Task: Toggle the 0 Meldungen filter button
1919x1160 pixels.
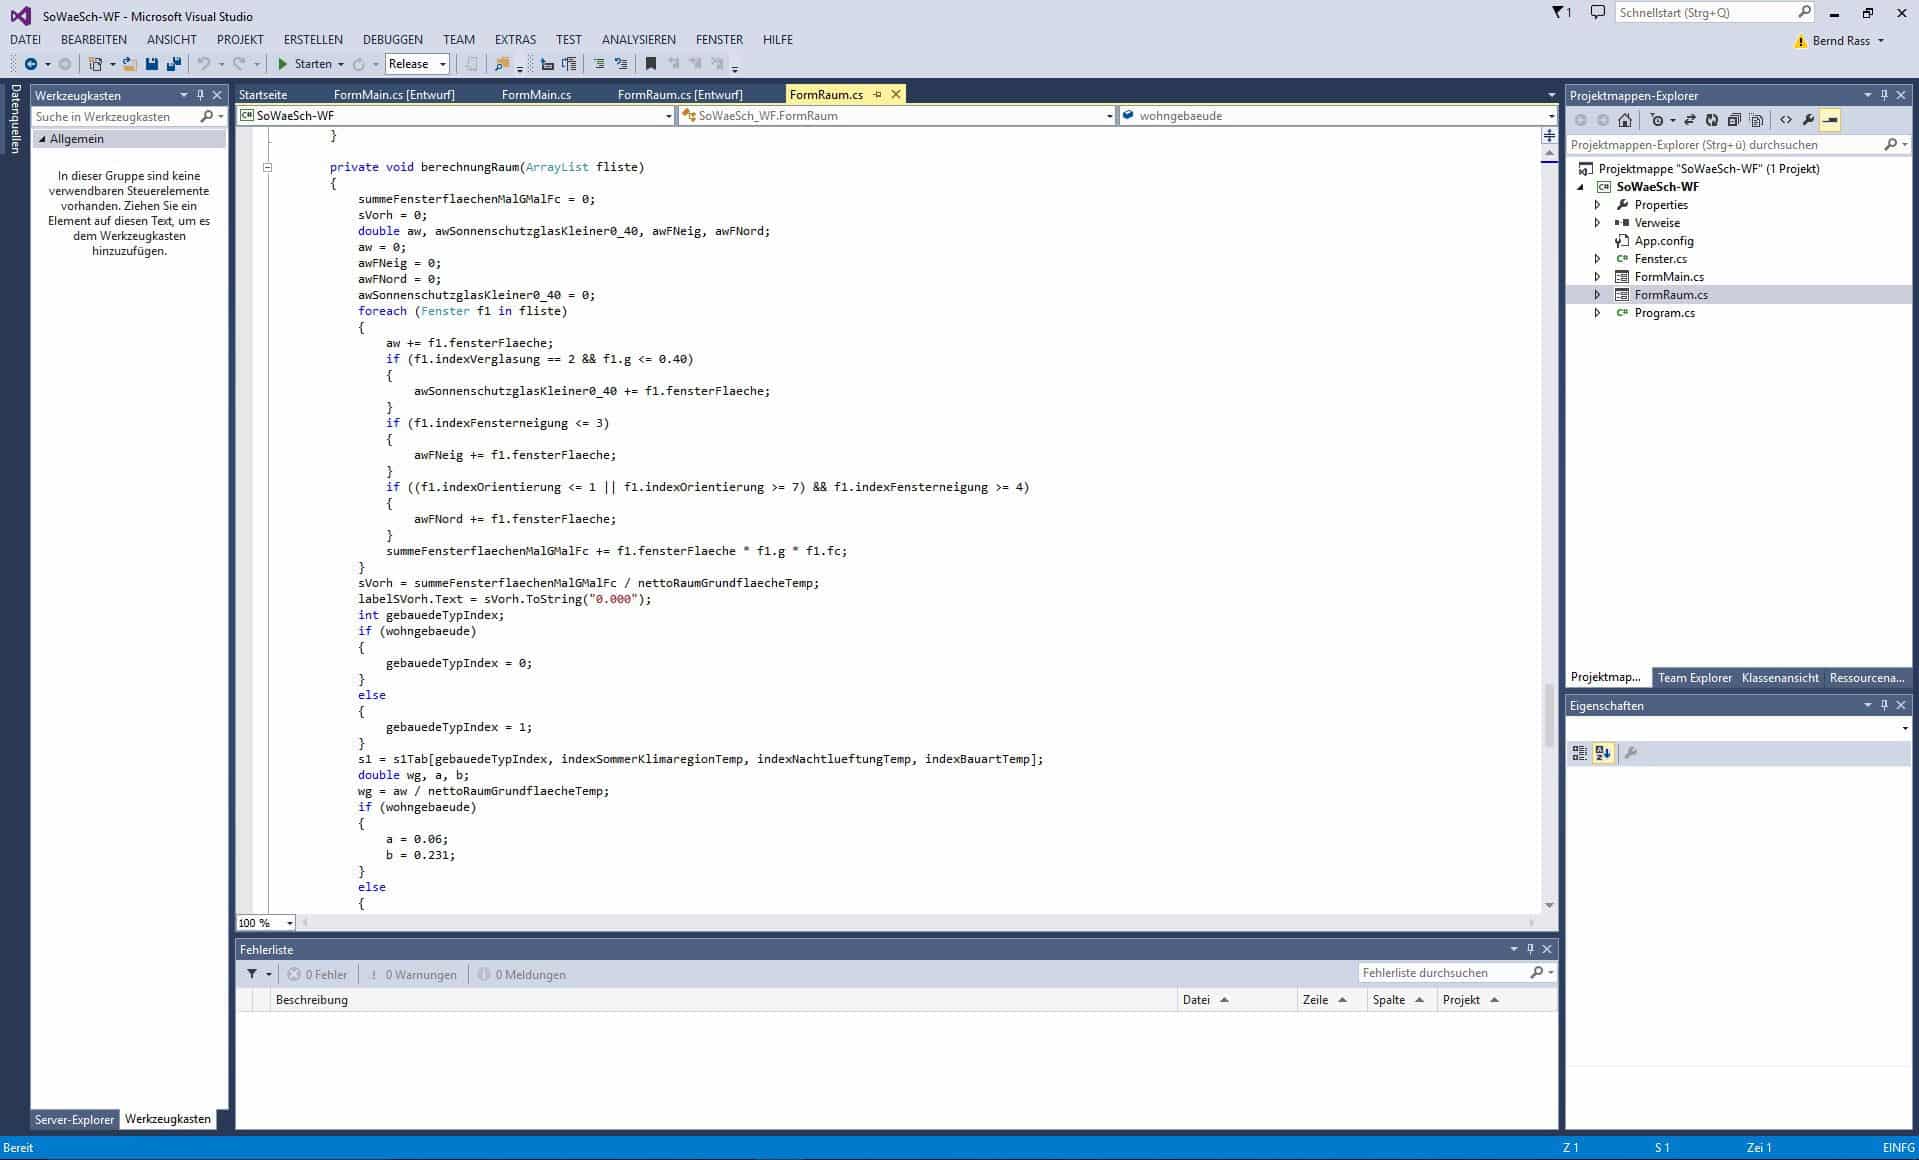Action: point(522,975)
